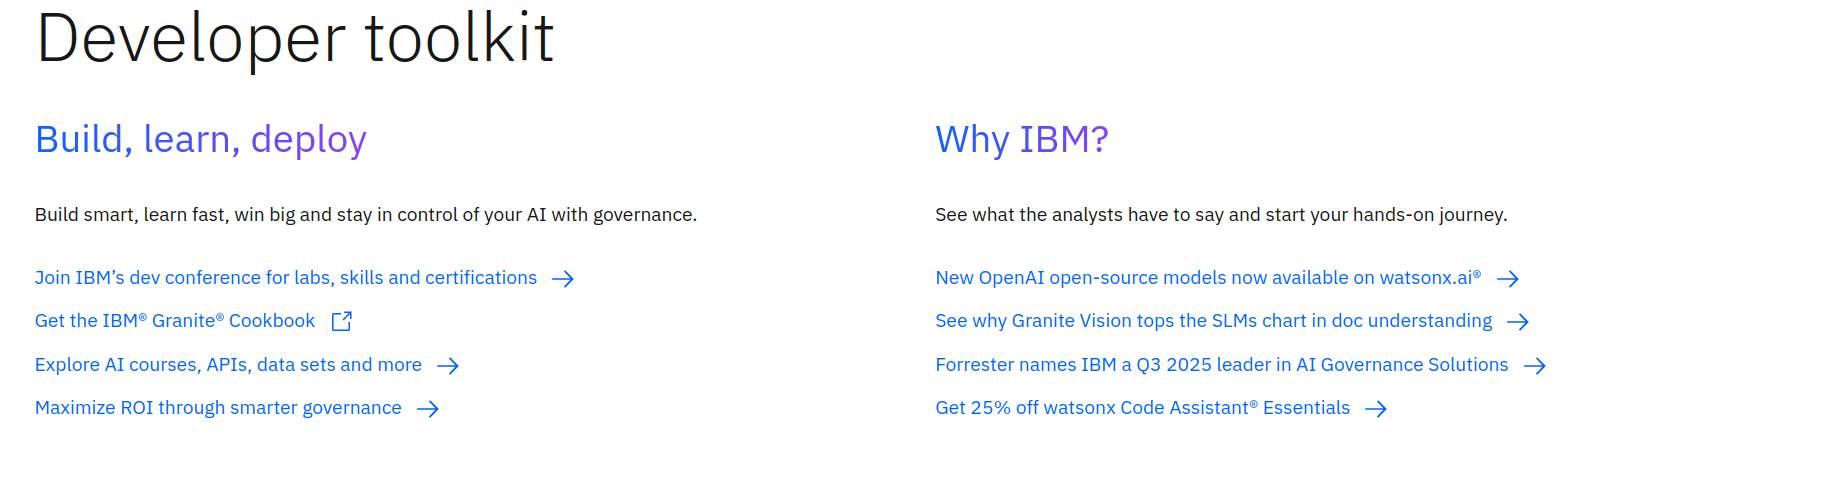Click arrow icon after Code Assistant Essentials link
Screen dimensions: 1834x477
pyautogui.click(x=1376, y=409)
